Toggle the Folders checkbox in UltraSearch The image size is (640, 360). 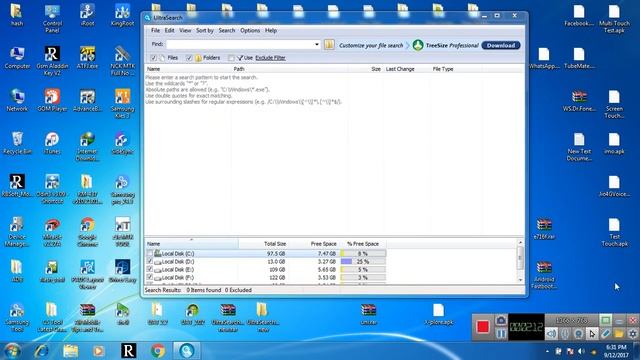click(189, 58)
